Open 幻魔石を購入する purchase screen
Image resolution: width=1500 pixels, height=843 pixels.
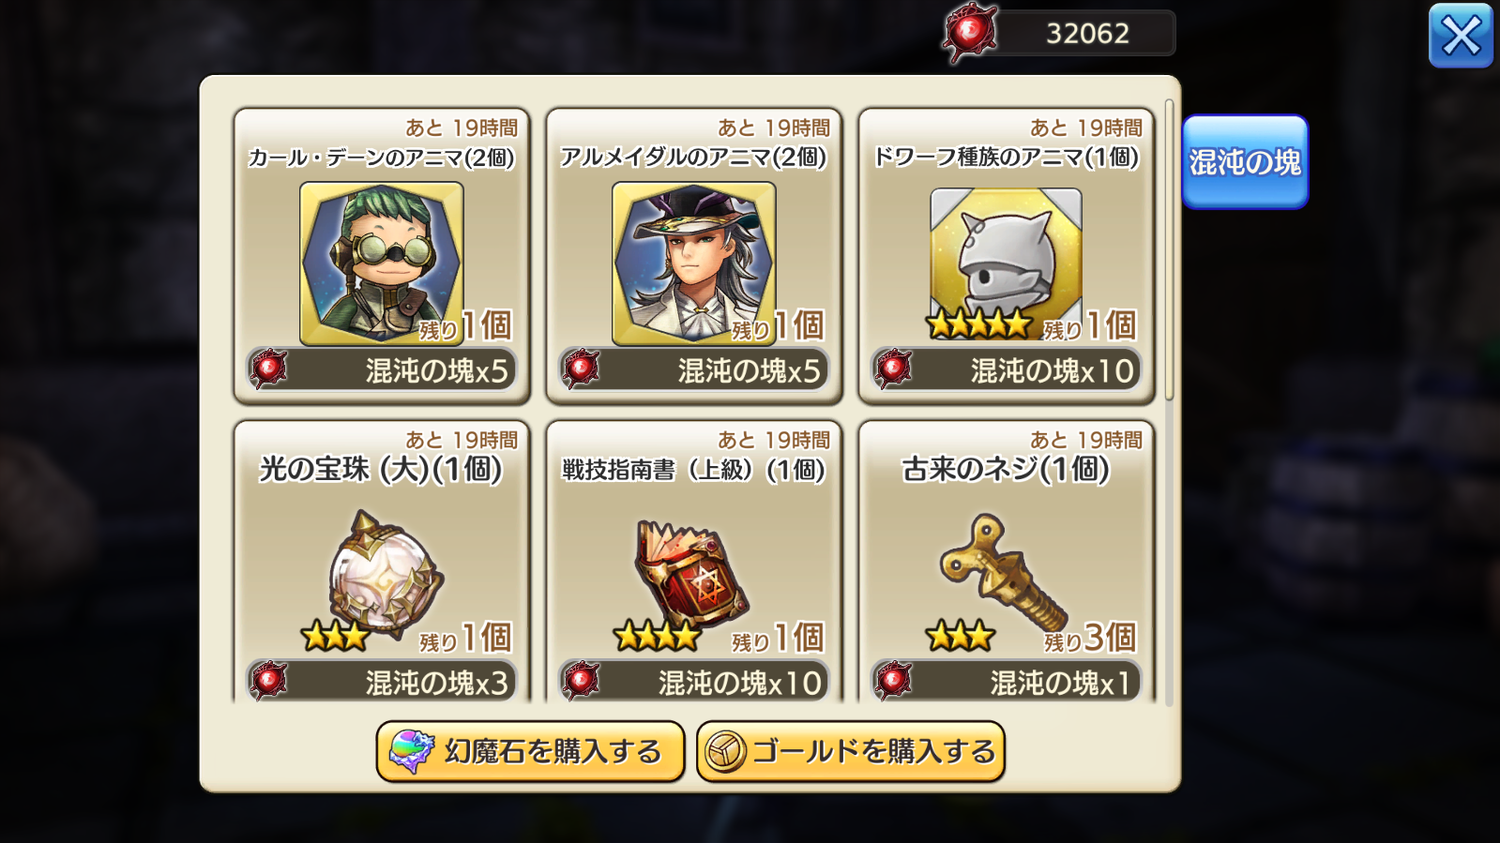coord(530,751)
